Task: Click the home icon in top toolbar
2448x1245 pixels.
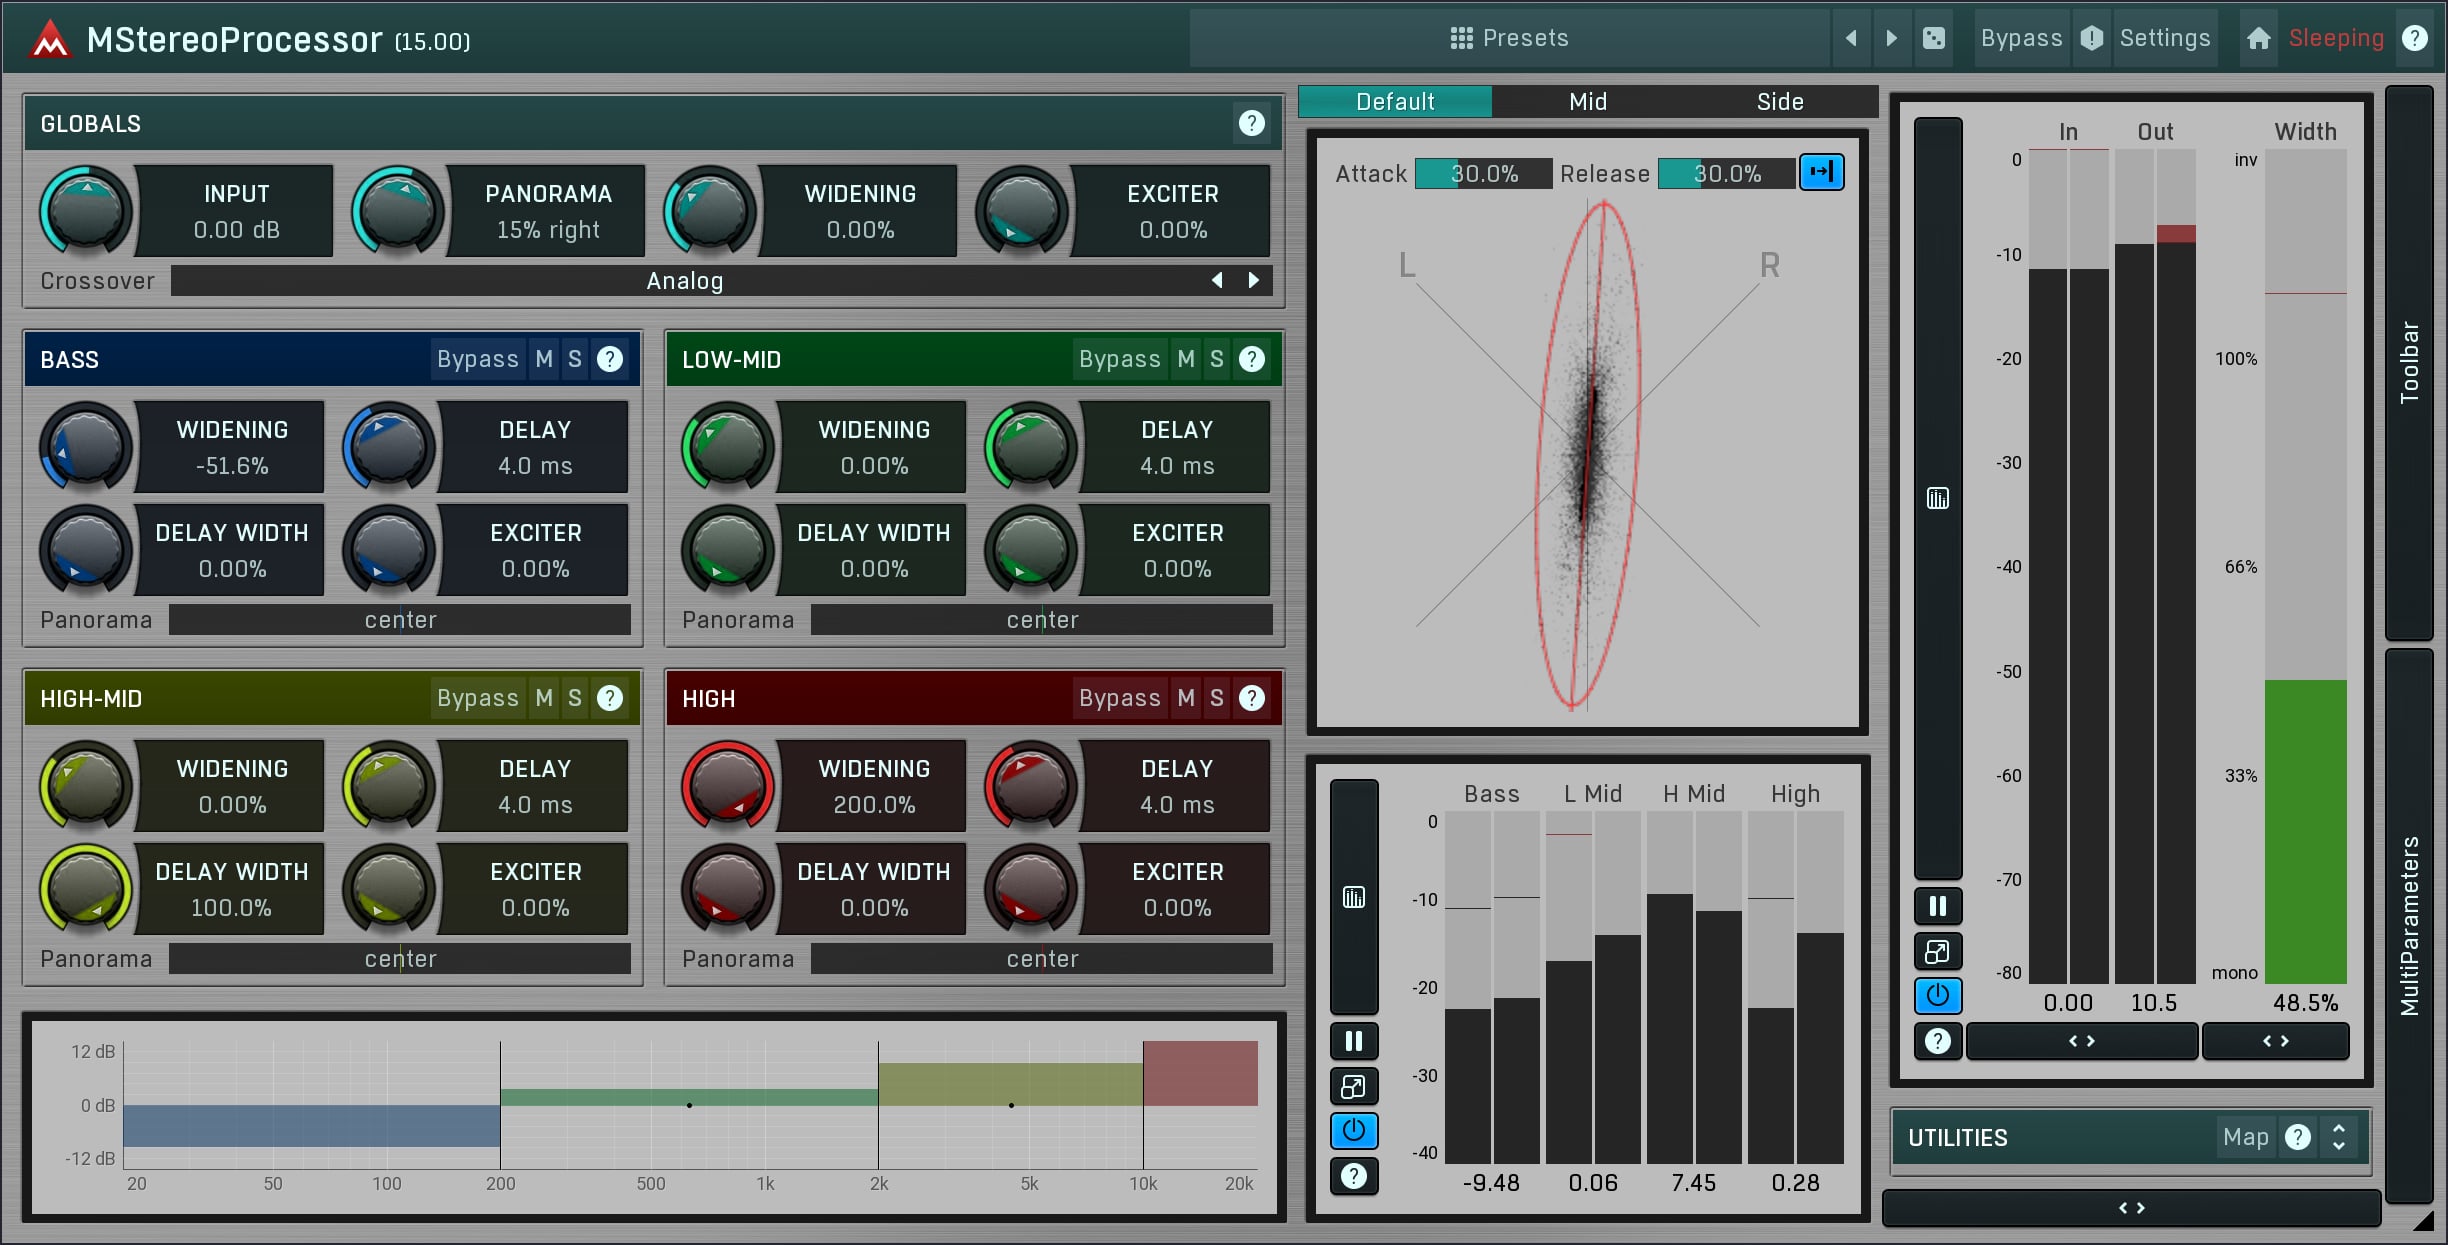Action: 2258,37
